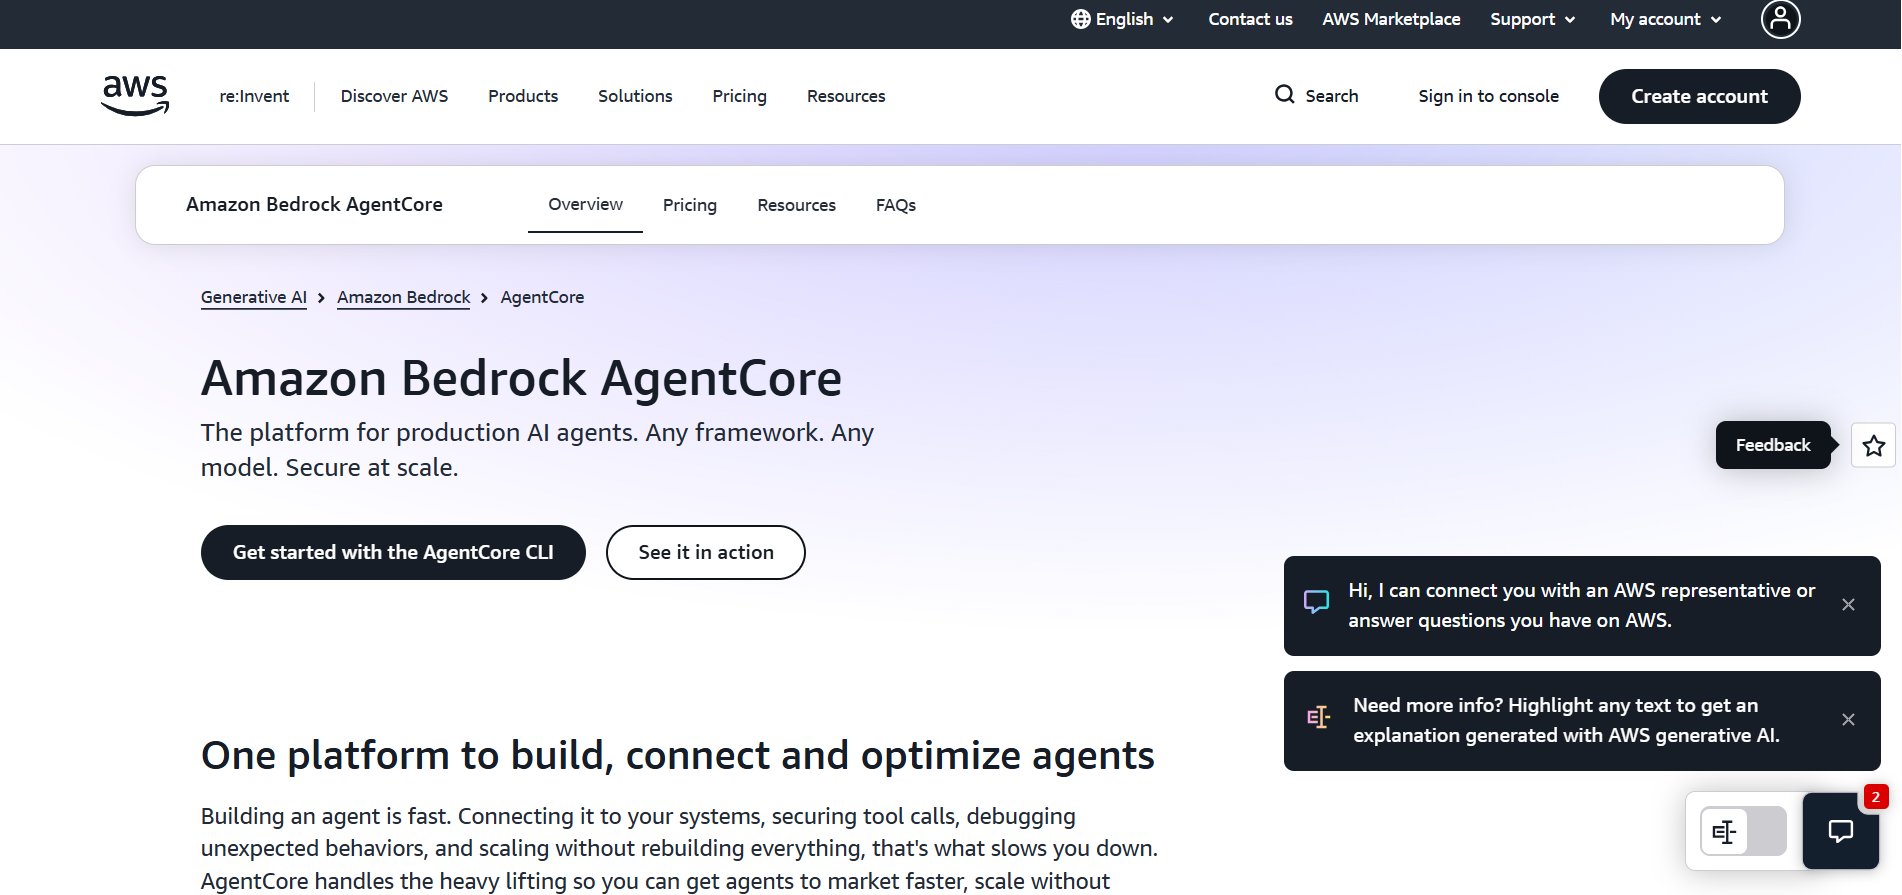Click Sign in to console

pyautogui.click(x=1488, y=96)
